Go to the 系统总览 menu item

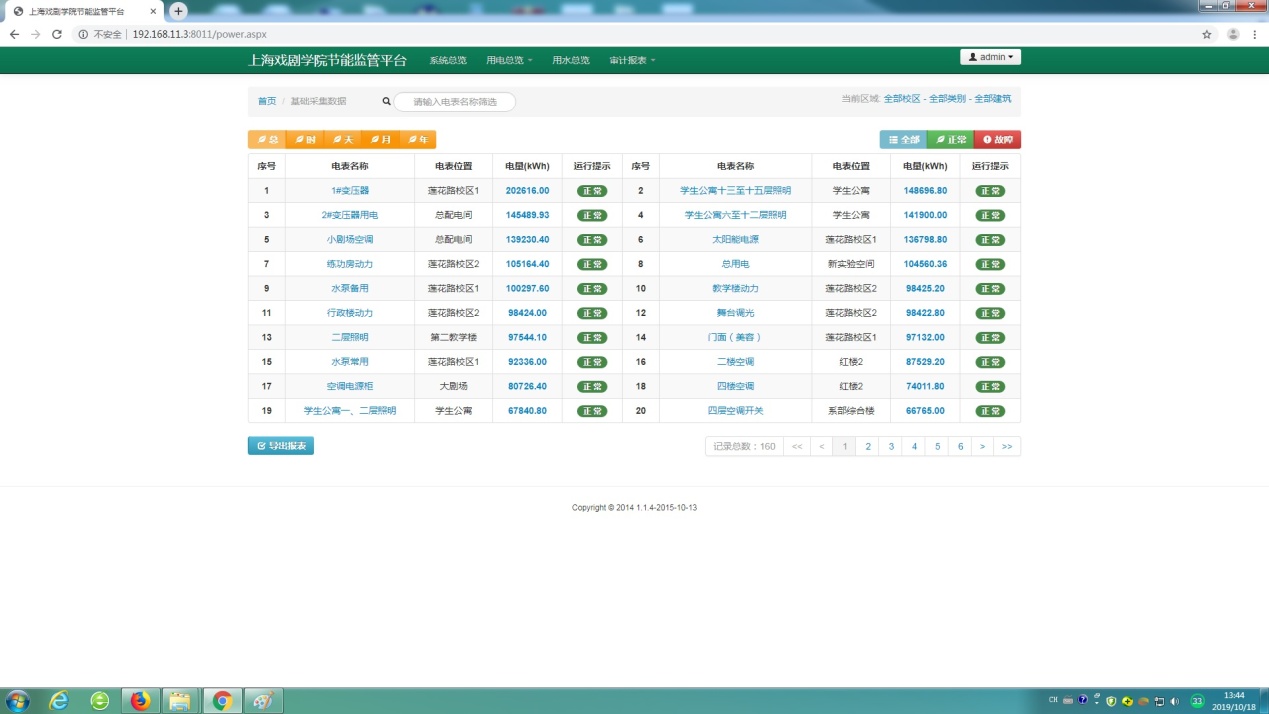(448, 60)
